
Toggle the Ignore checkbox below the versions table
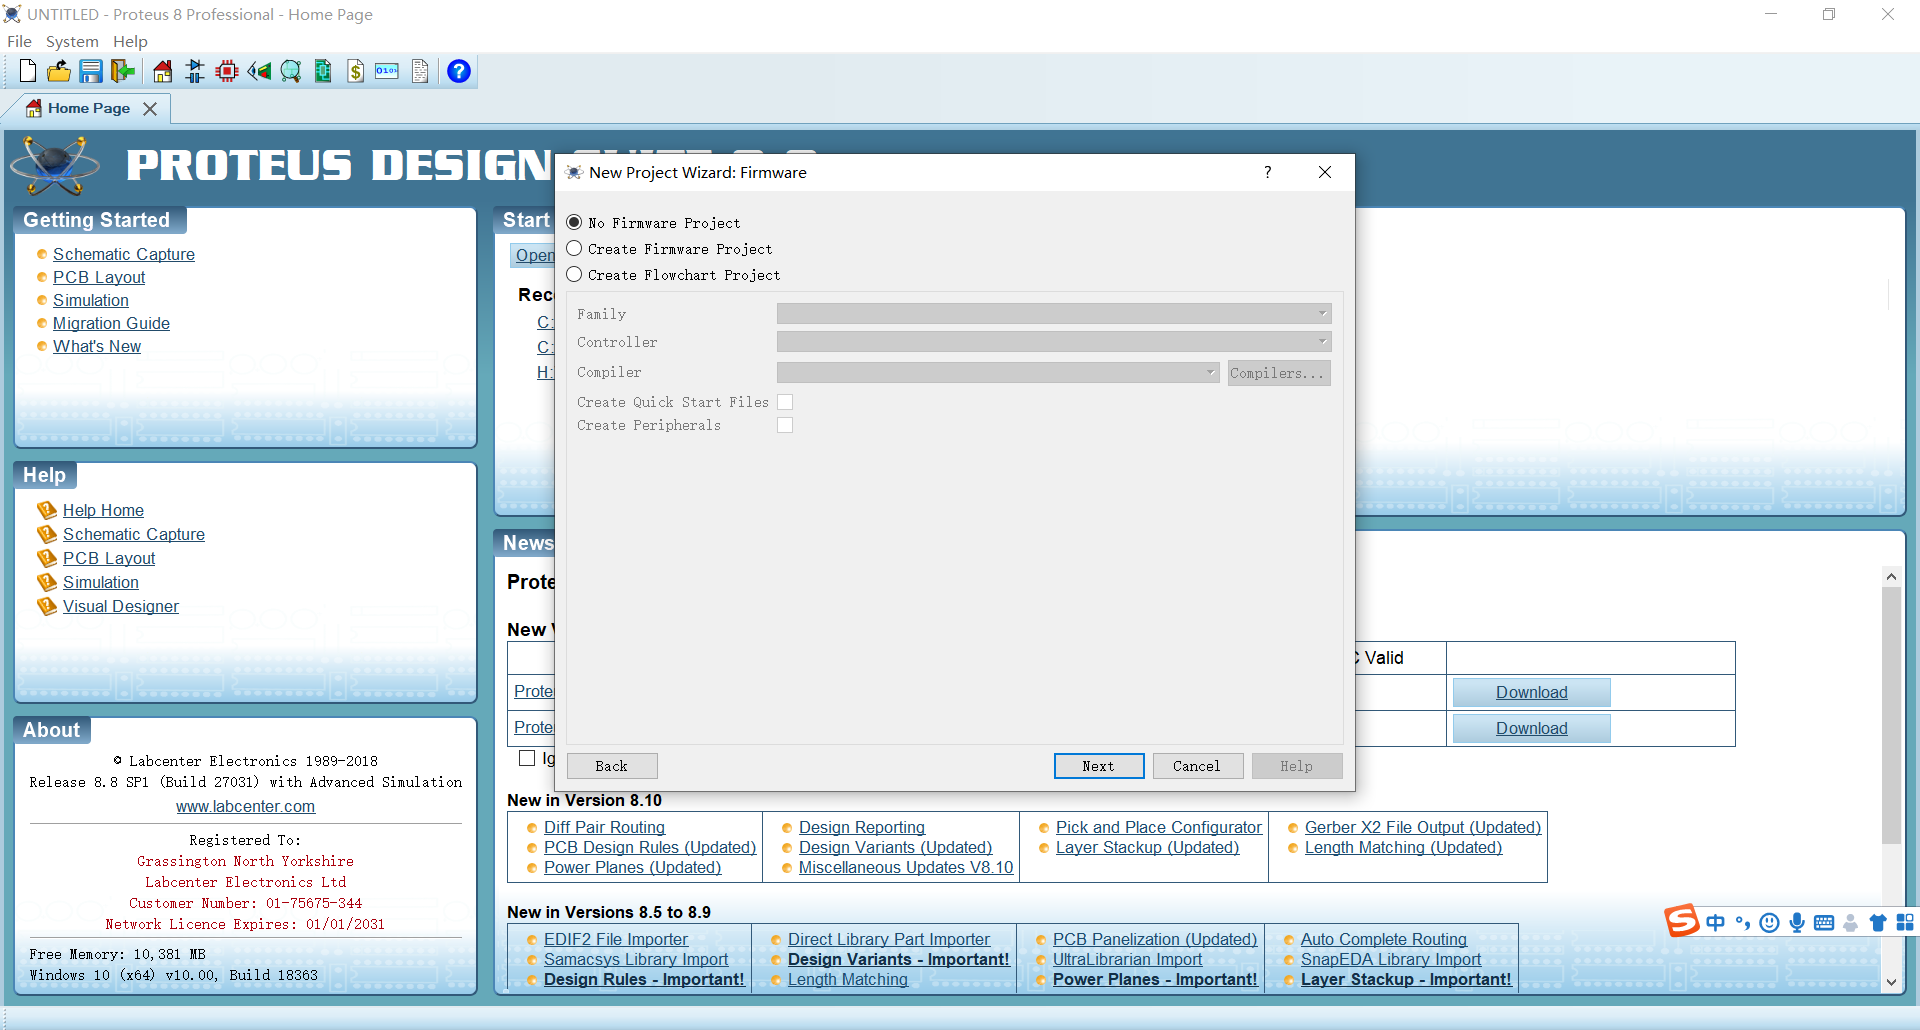tap(527, 758)
